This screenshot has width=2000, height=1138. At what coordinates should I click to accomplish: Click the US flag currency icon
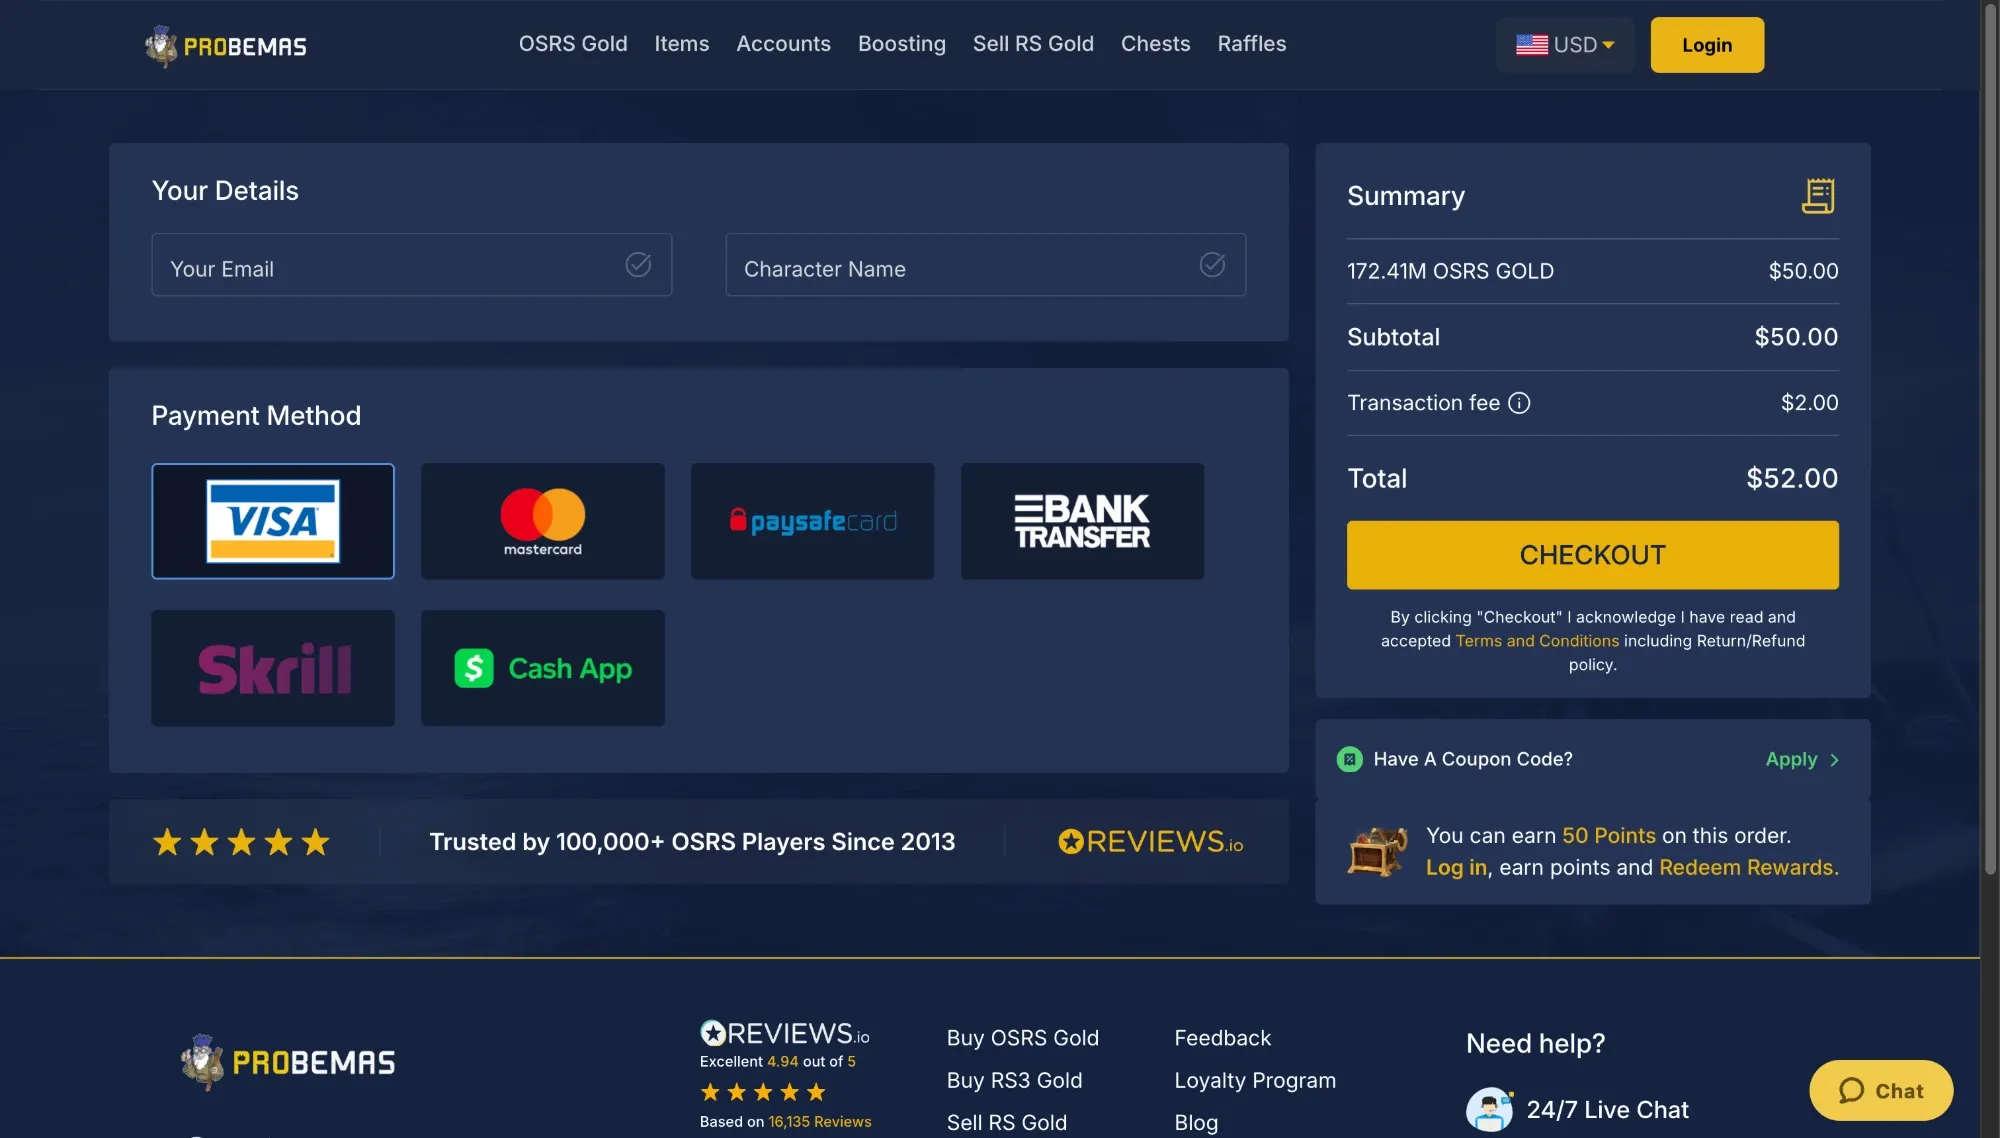1531,45
